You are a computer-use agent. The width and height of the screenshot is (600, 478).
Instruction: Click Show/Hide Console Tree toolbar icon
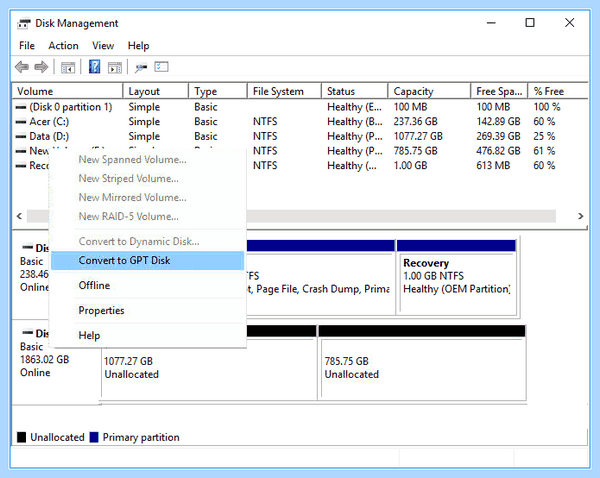(68, 68)
